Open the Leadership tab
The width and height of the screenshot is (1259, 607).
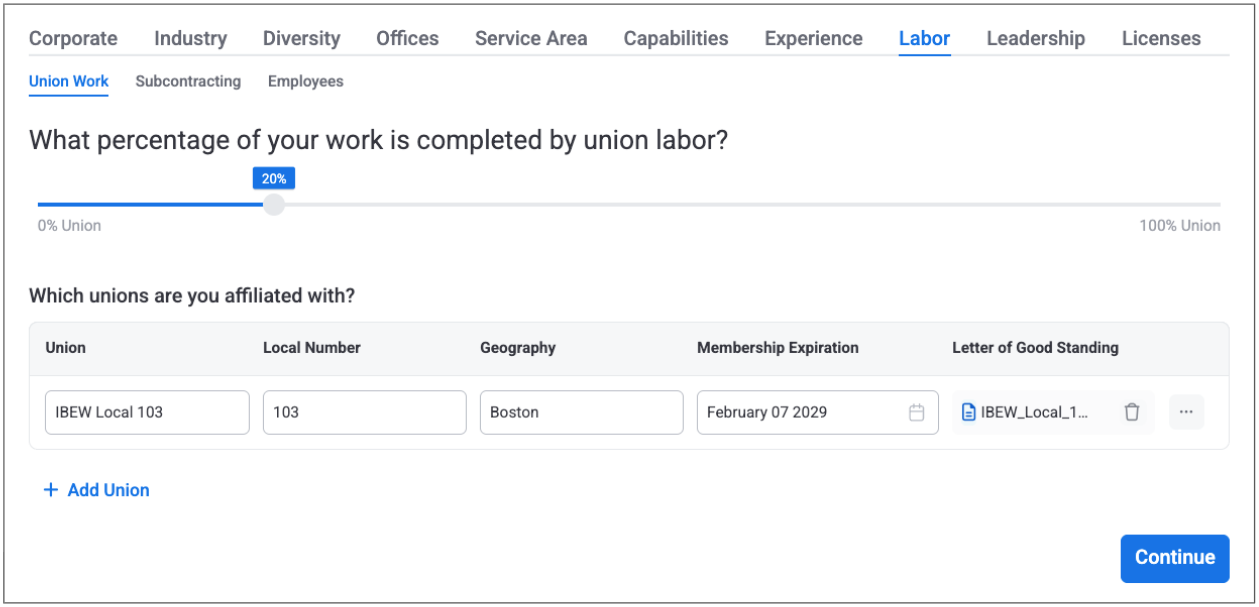coord(1035,39)
